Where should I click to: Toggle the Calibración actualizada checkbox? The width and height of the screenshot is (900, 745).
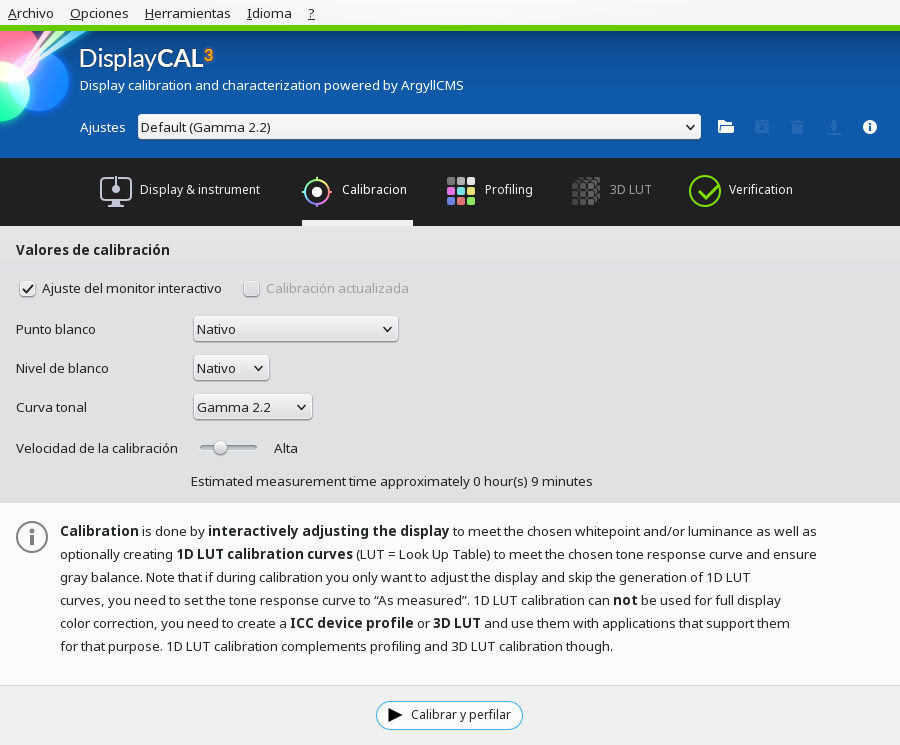point(252,289)
